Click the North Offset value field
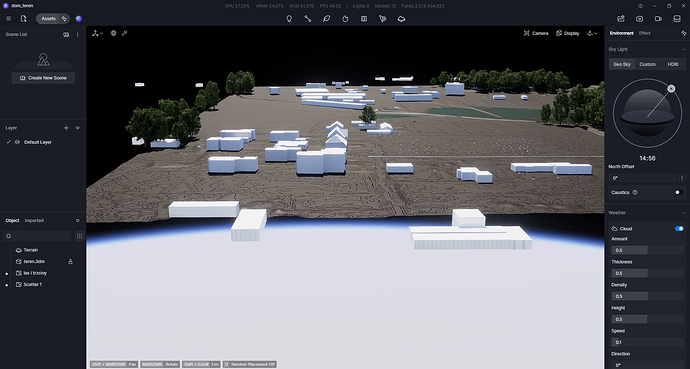The image size is (690, 369). coord(643,178)
